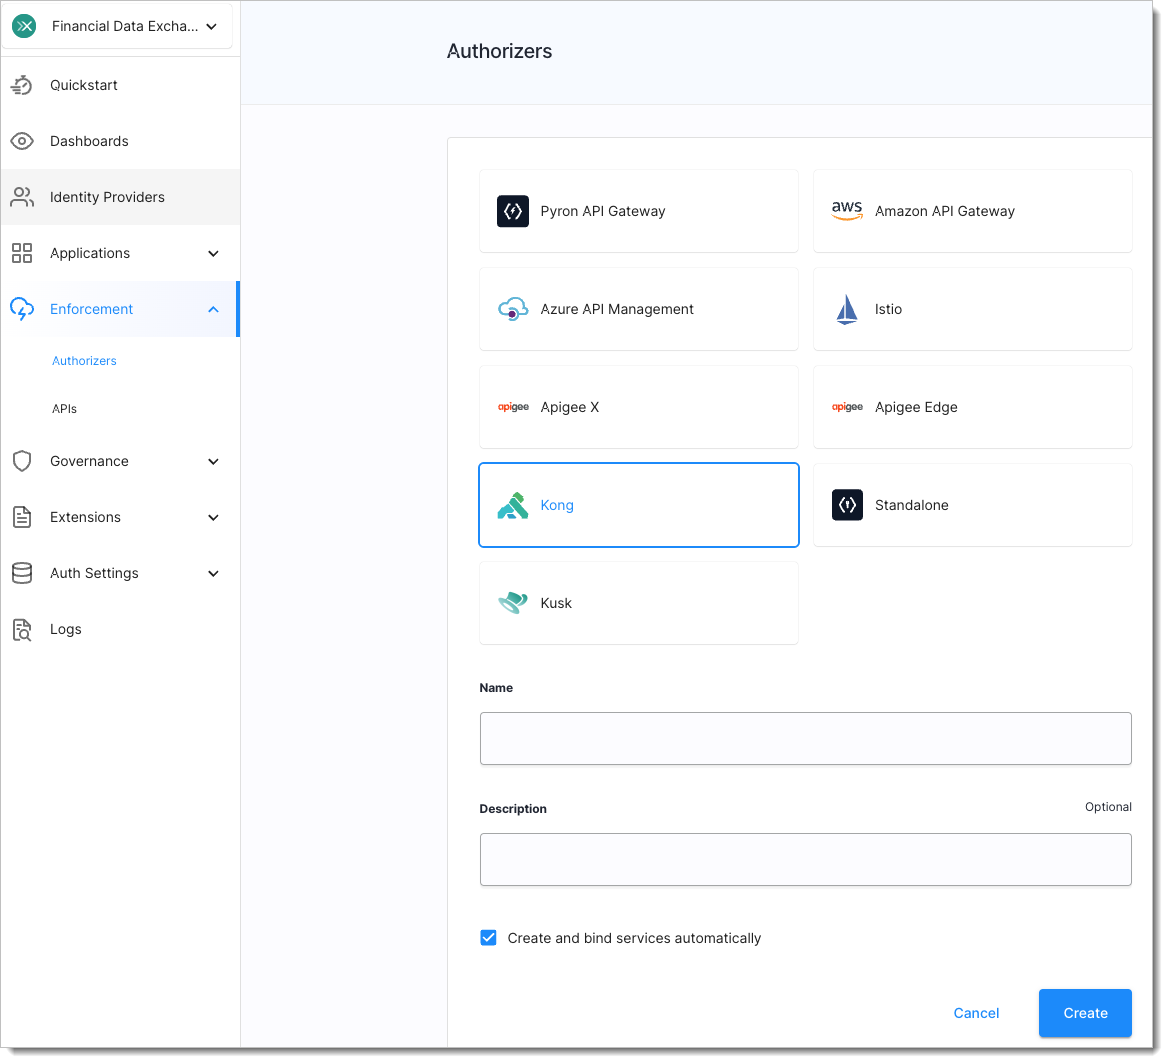1168x1063 pixels.
Task: Choose the Azure API Management authorizer label
Action: click(617, 309)
